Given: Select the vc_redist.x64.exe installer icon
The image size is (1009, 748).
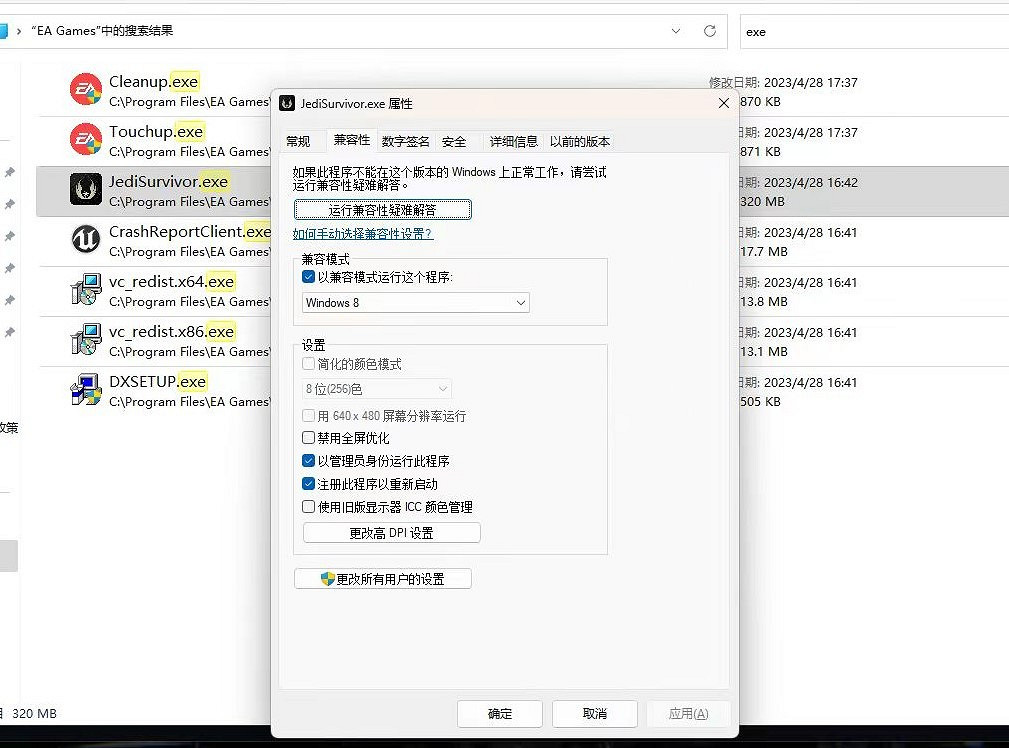Looking at the screenshot, I should coord(86,290).
